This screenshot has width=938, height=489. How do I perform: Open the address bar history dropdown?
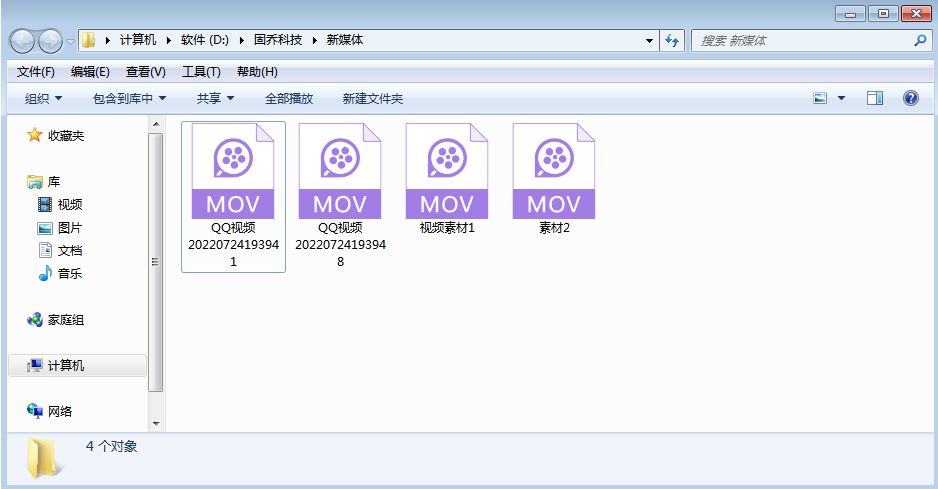[649, 41]
